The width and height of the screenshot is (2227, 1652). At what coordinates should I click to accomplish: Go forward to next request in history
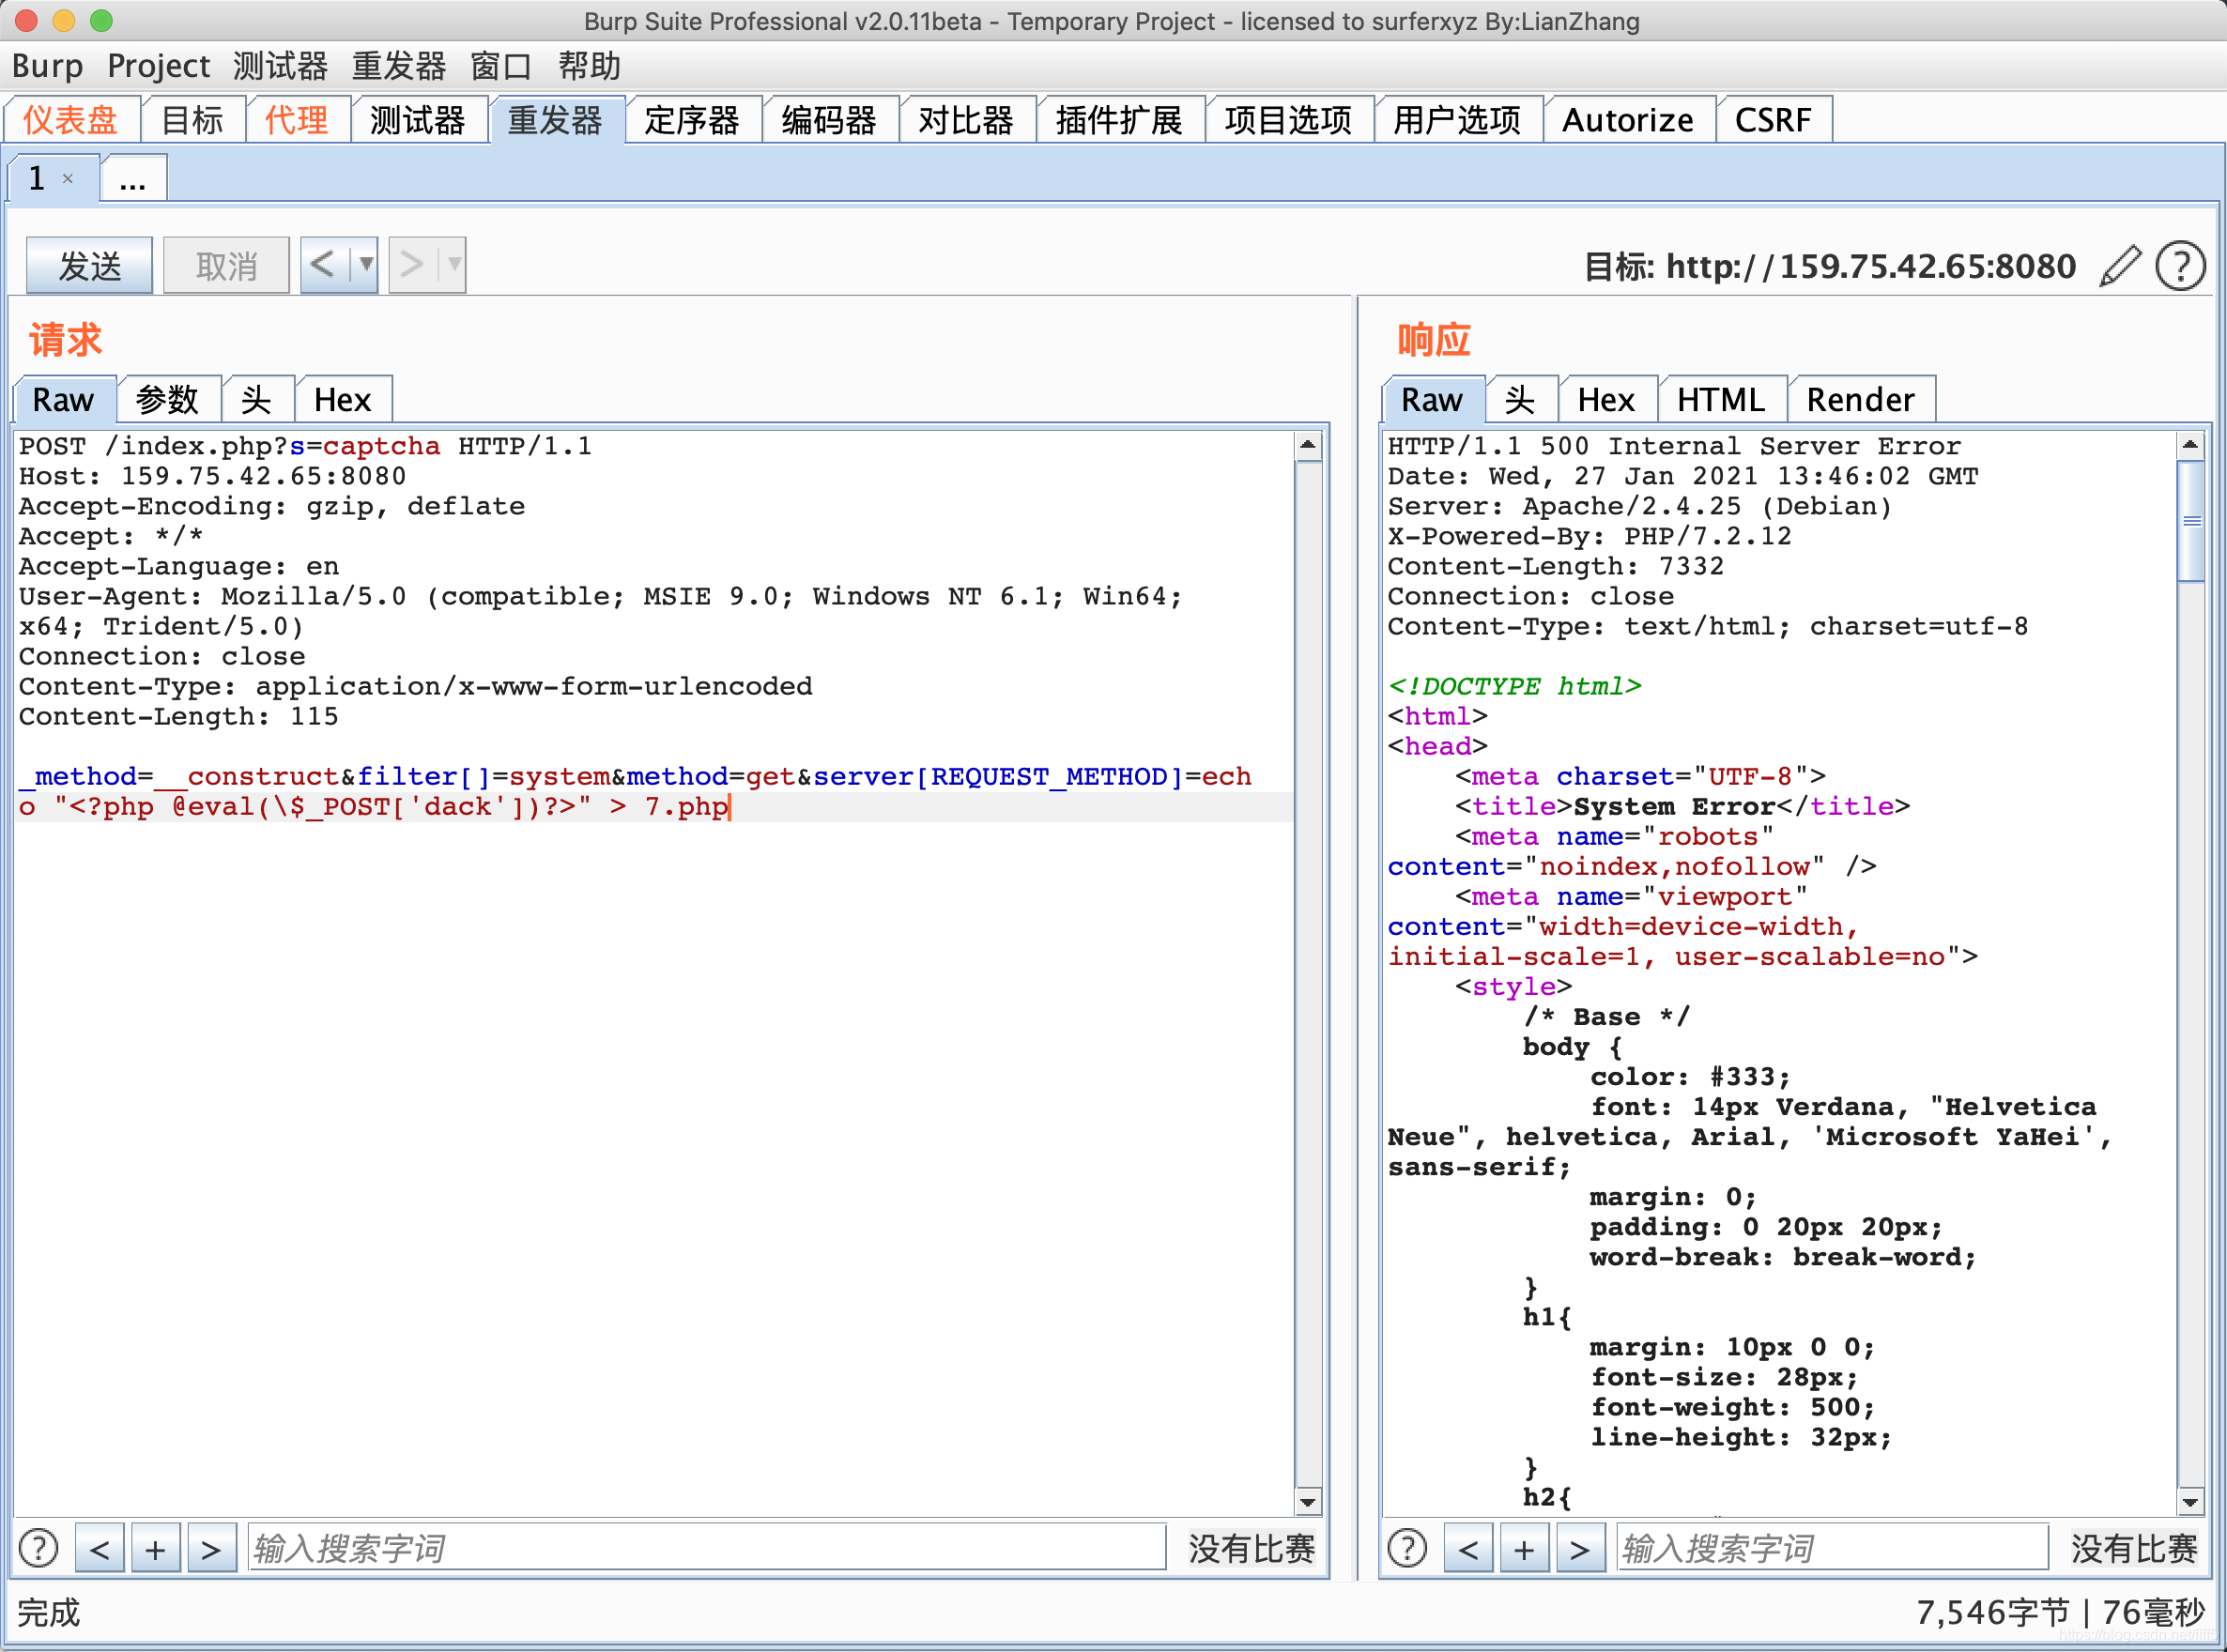(x=412, y=265)
